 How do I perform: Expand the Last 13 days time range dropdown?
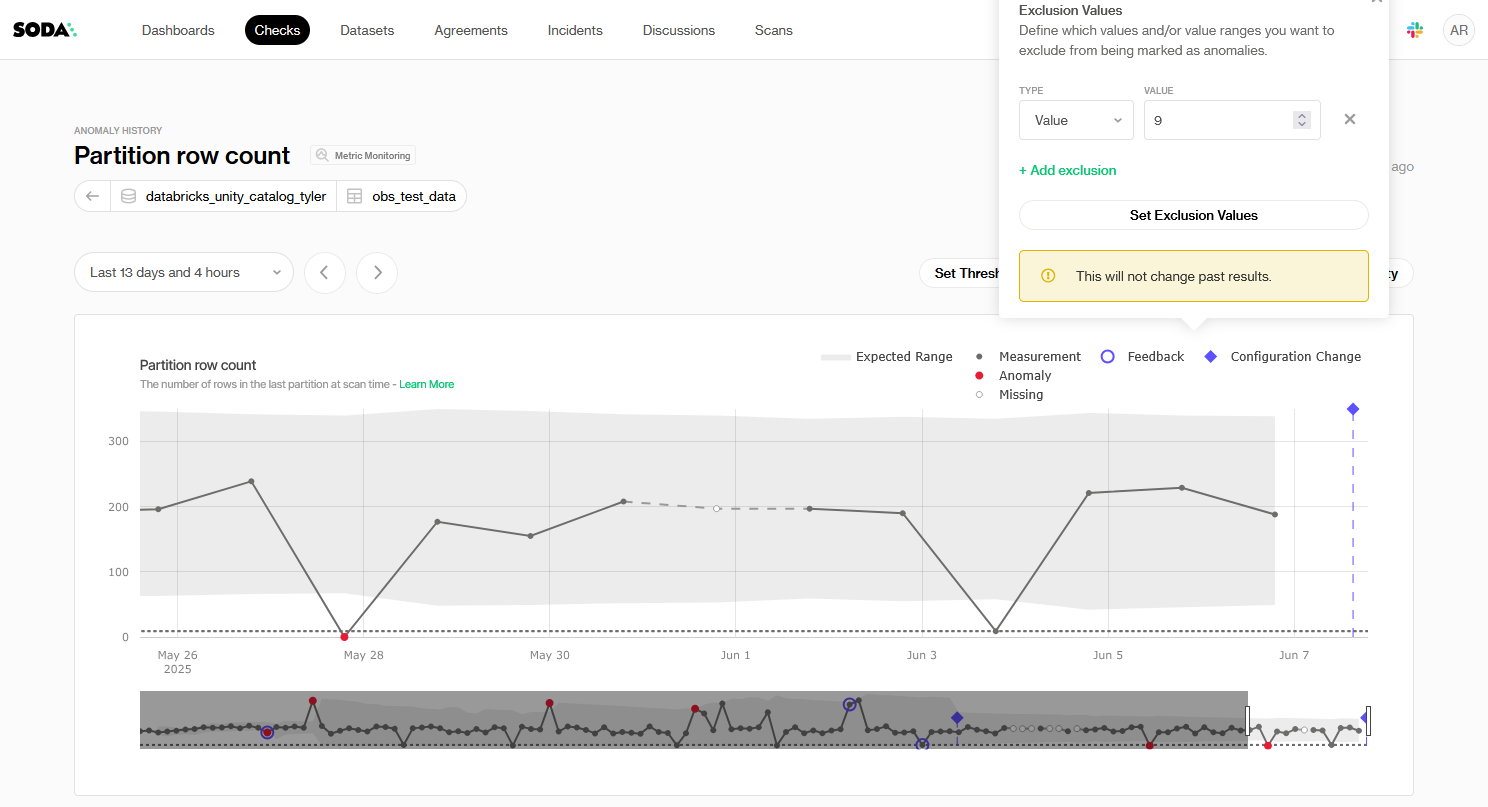click(x=184, y=273)
